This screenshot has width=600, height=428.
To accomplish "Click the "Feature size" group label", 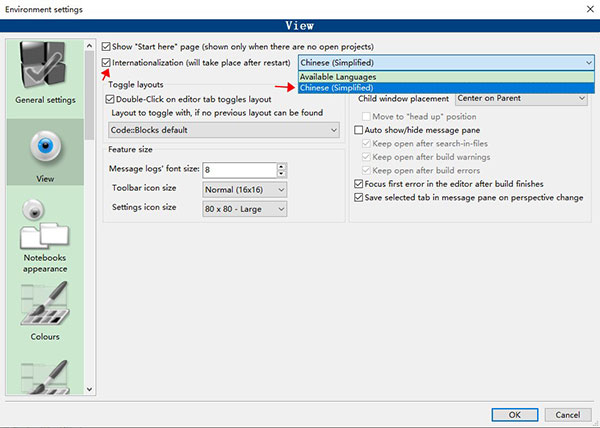I will point(130,150).
